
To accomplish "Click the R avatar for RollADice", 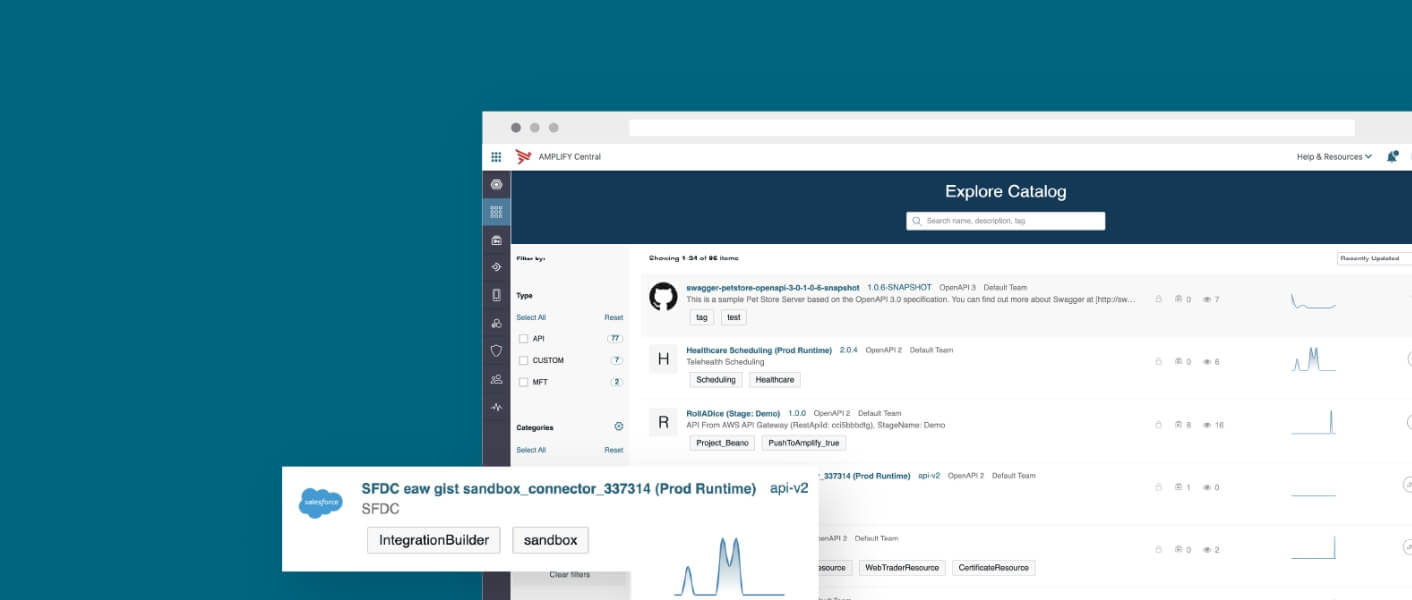I will pos(663,422).
